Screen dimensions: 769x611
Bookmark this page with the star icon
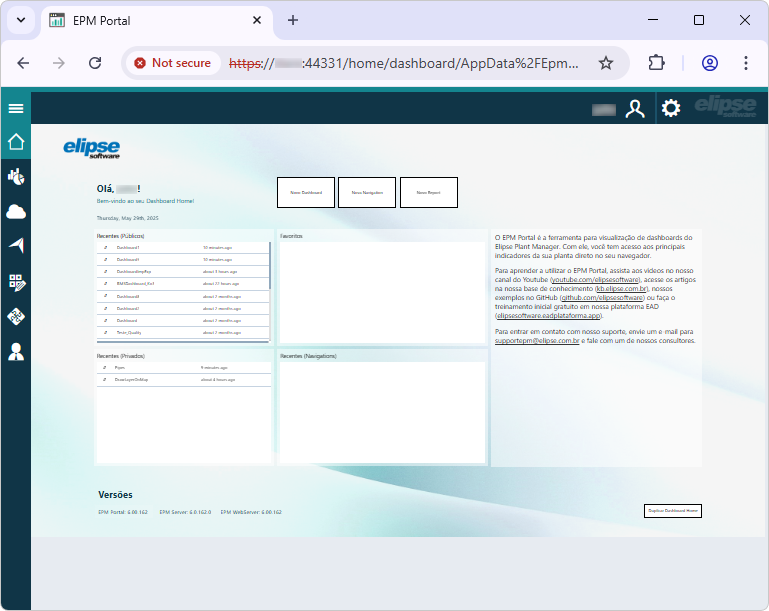(x=606, y=63)
